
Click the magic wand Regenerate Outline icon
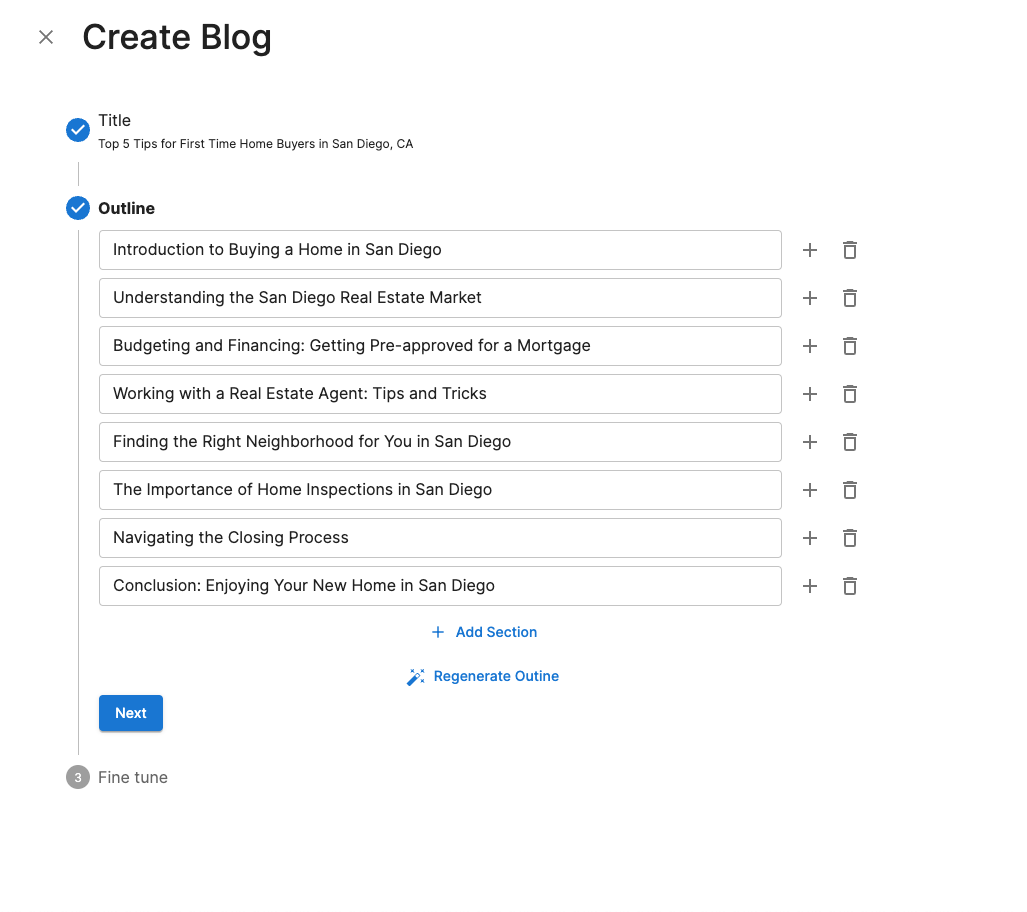click(416, 677)
